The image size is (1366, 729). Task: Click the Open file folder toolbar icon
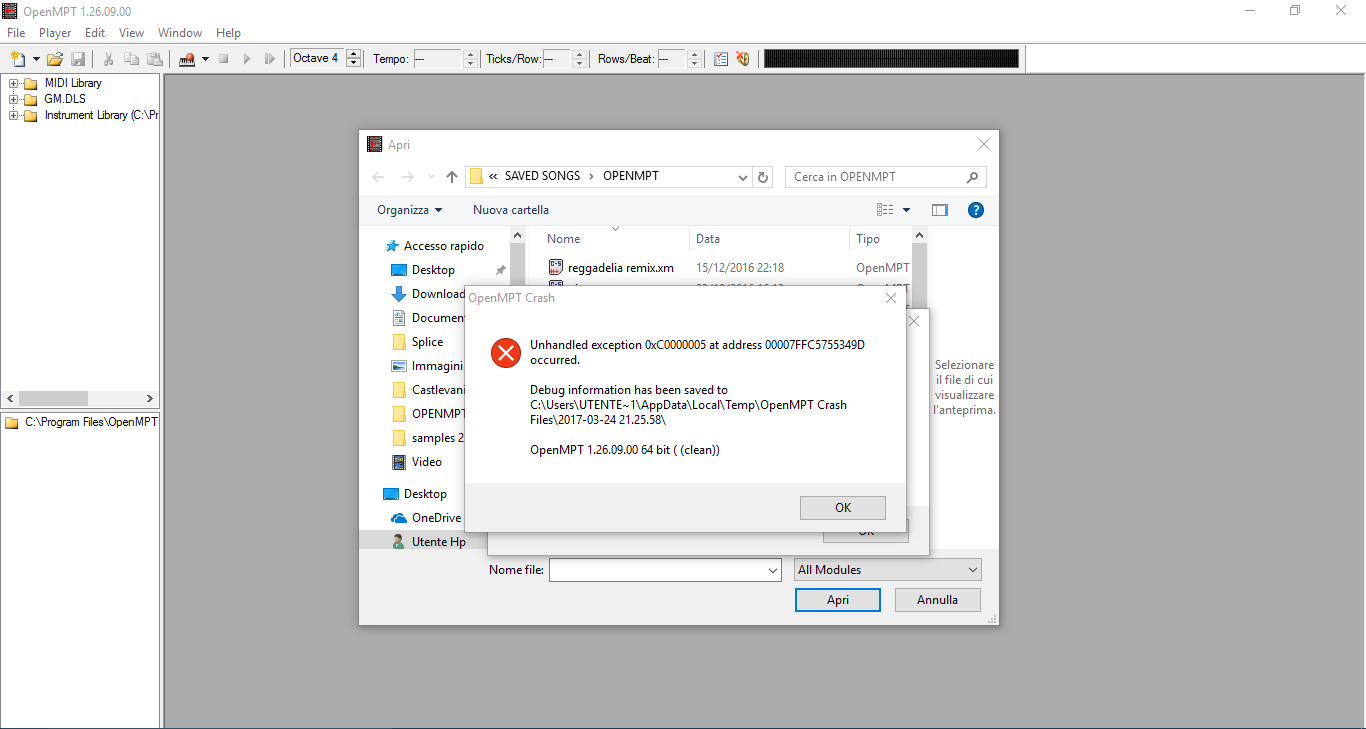point(55,59)
